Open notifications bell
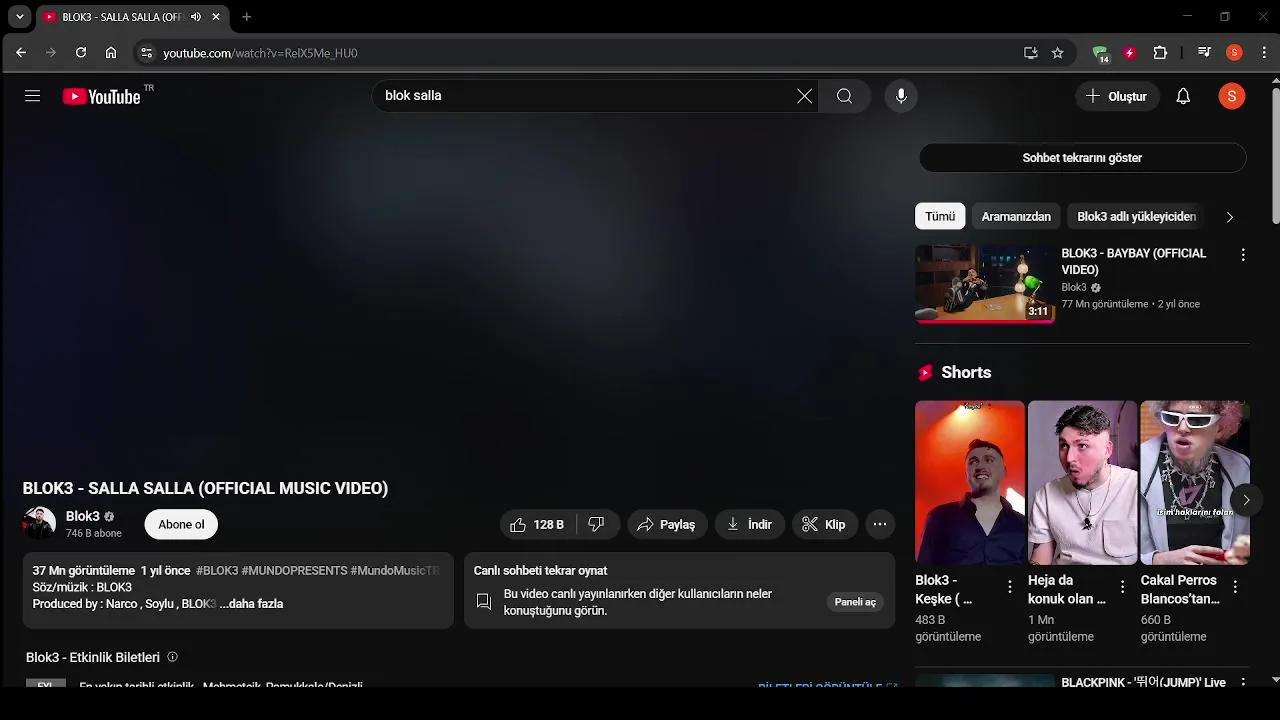Screen dimensions: 1280x720 1183,96
